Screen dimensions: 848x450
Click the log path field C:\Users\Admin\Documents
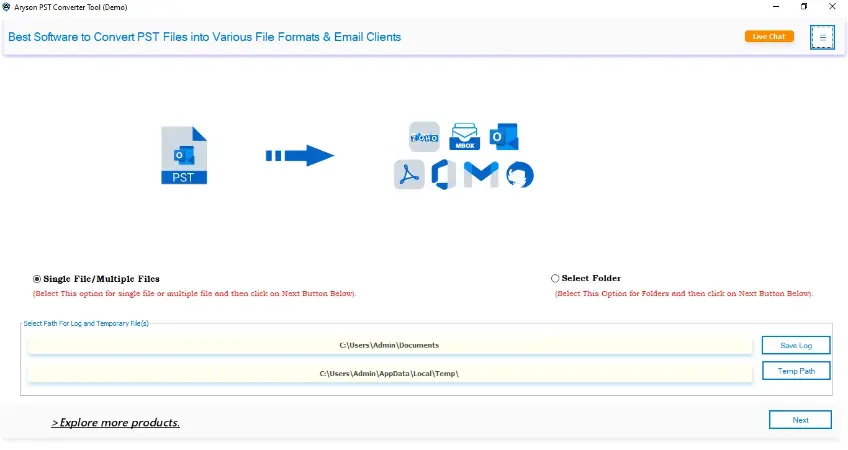[x=389, y=345]
